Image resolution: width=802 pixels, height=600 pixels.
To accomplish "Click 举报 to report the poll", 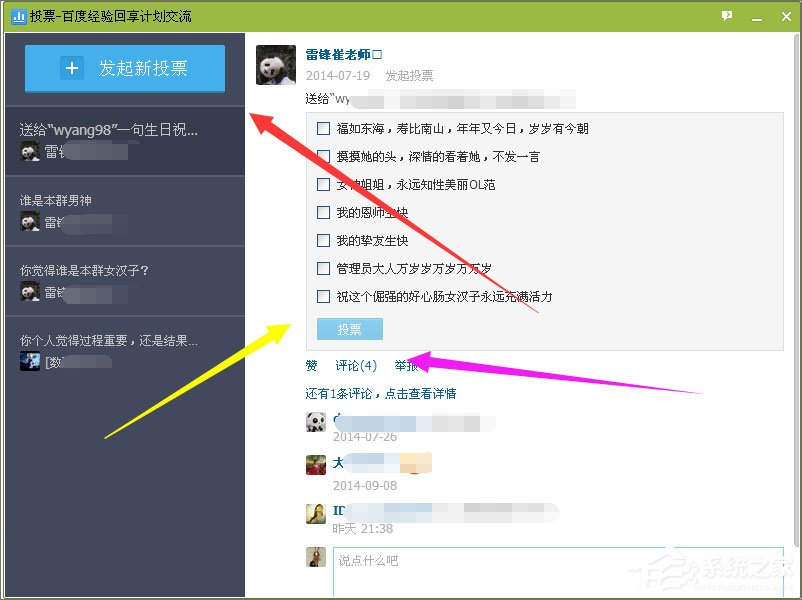I will point(407,365).
